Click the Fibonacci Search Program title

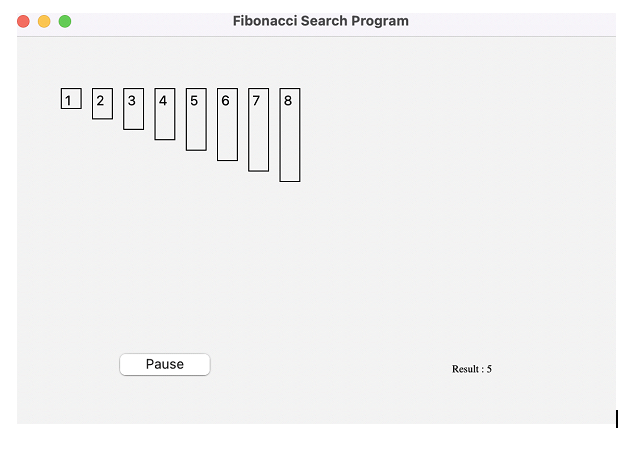pos(320,21)
